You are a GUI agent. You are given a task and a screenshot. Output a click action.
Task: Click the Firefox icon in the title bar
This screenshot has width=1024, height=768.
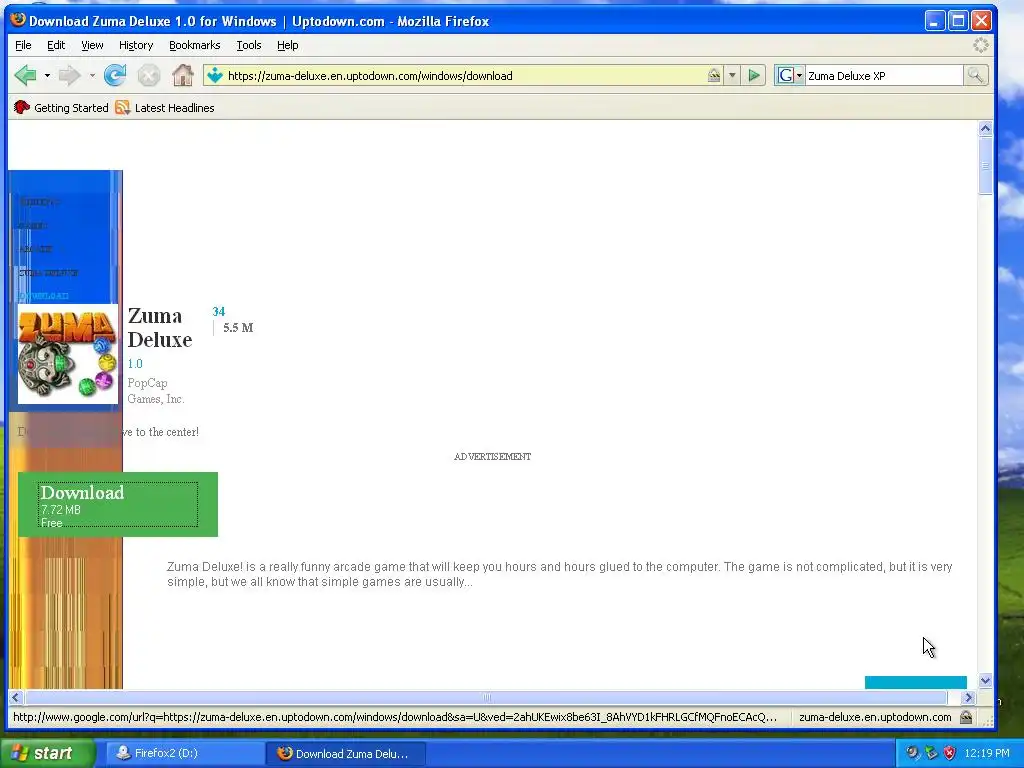[x=18, y=20]
